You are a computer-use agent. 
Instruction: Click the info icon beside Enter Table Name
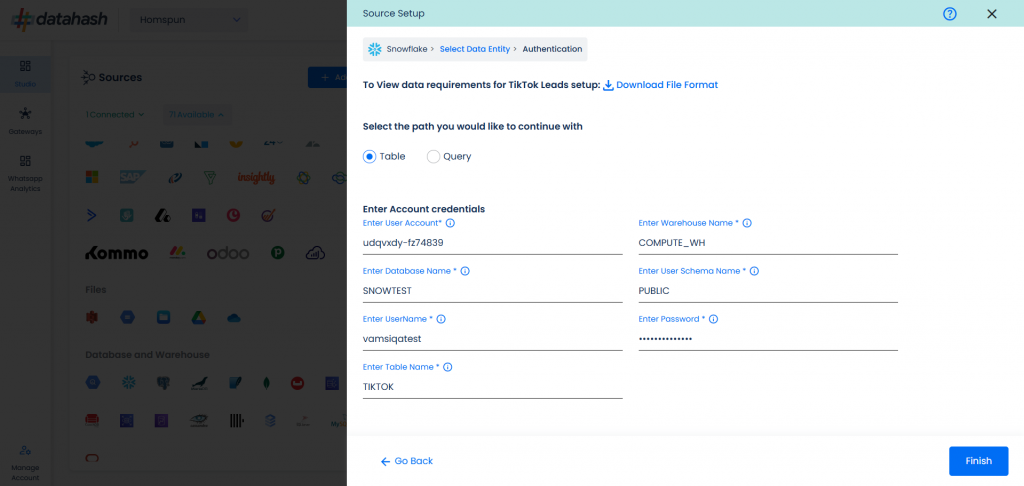click(x=447, y=367)
